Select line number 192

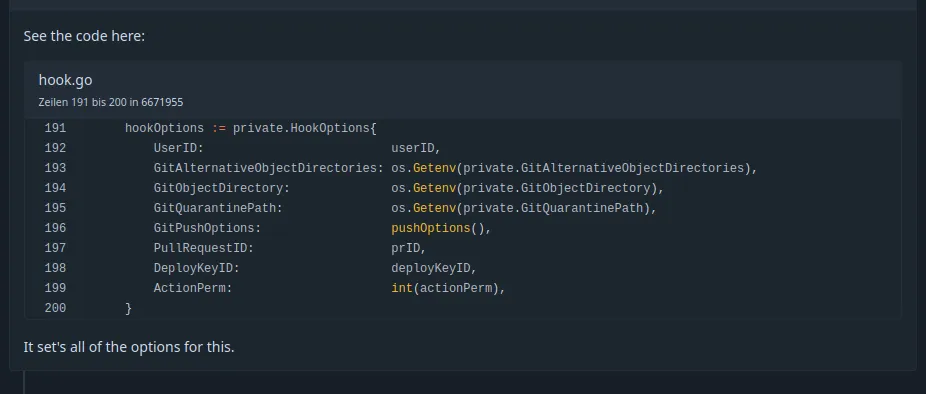point(55,148)
